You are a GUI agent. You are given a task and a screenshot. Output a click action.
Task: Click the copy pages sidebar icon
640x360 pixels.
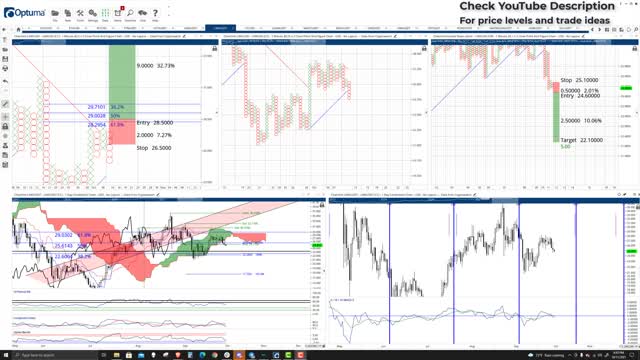click(5, 155)
